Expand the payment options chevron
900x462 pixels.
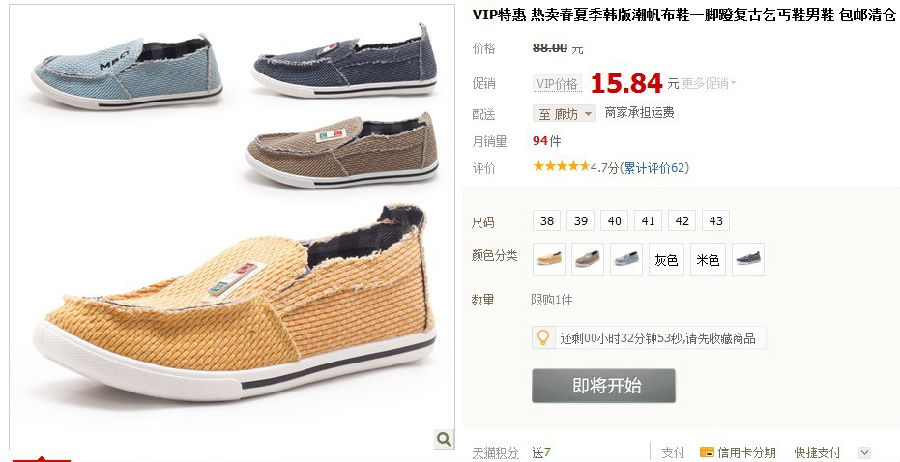864,452
